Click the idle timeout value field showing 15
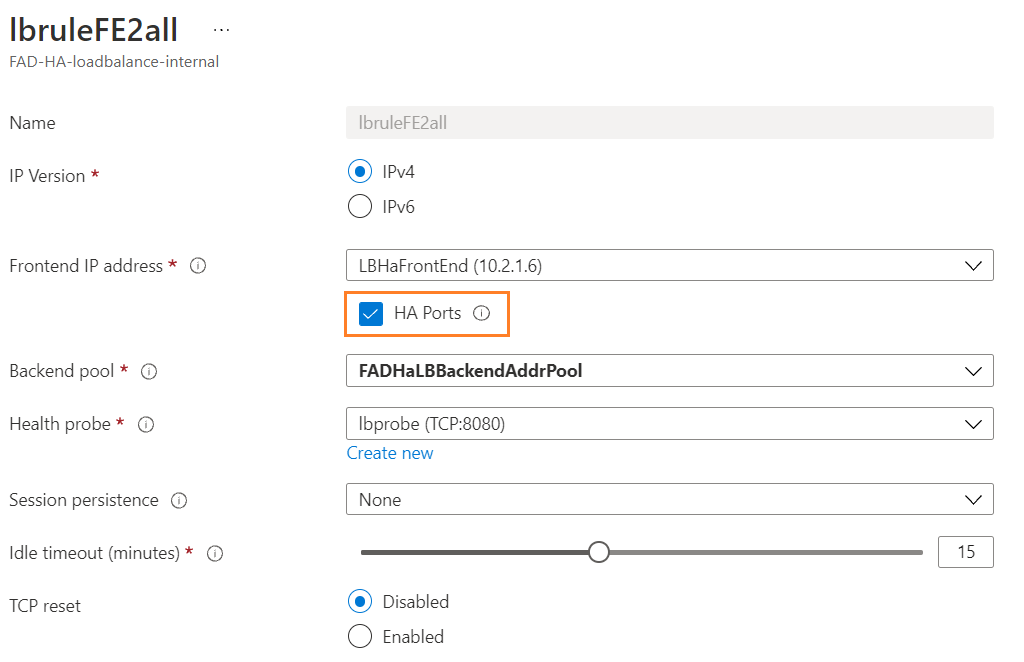1024x662 pixels. tap(965, 551)
